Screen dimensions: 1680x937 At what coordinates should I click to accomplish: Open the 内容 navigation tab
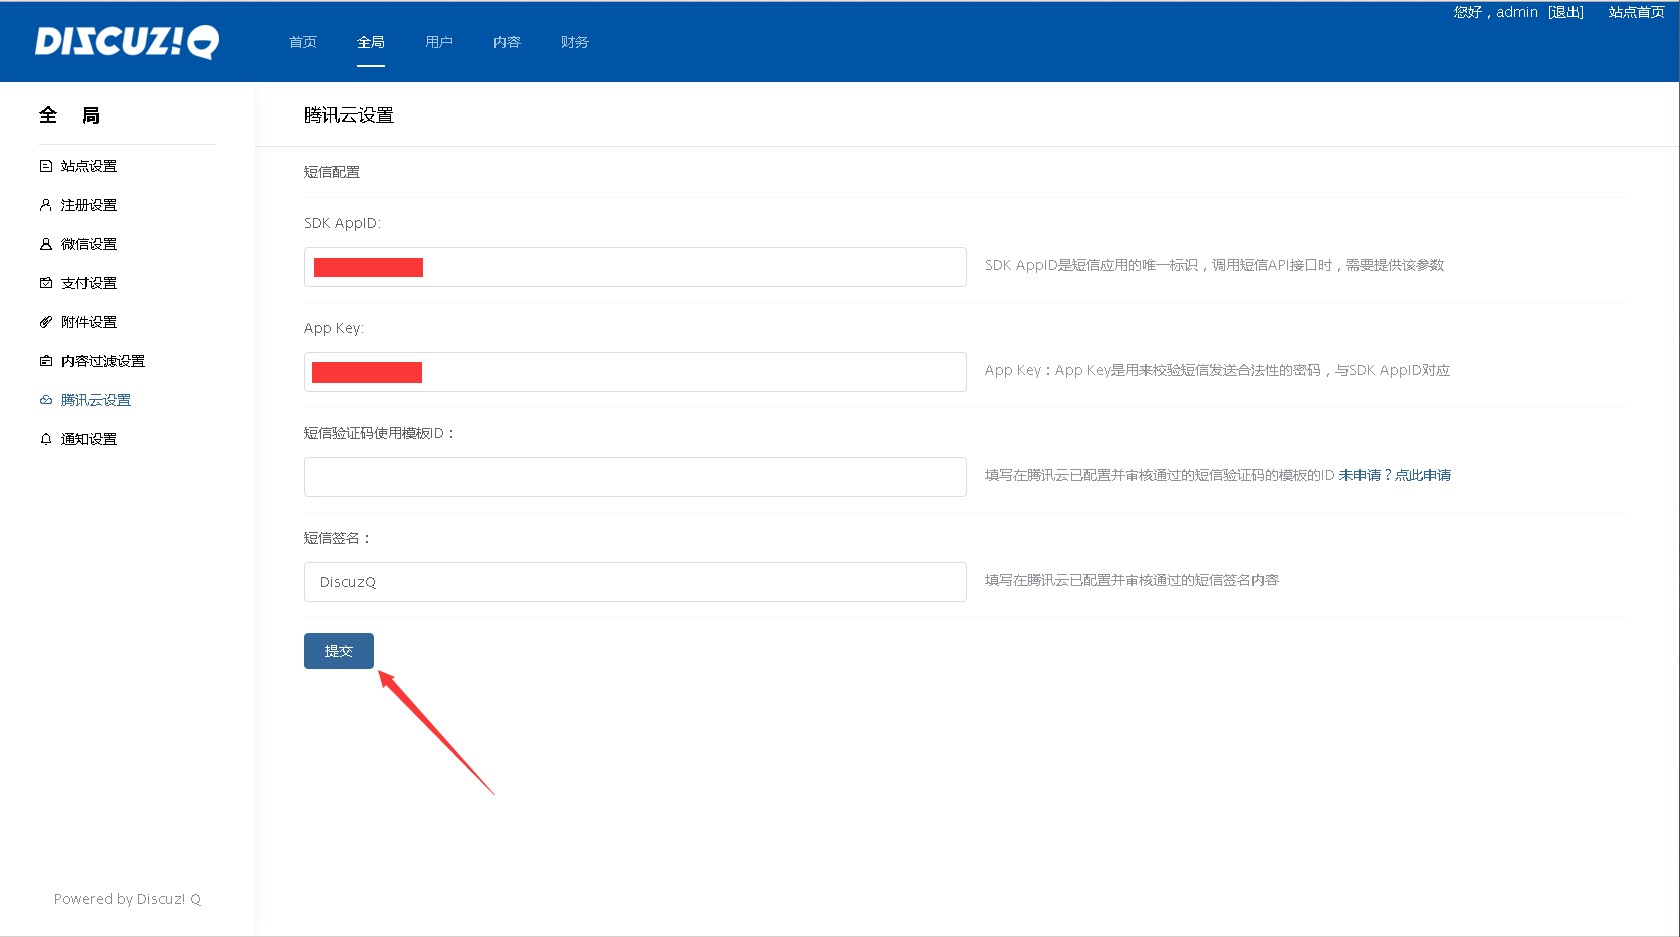tap(507, 42)
